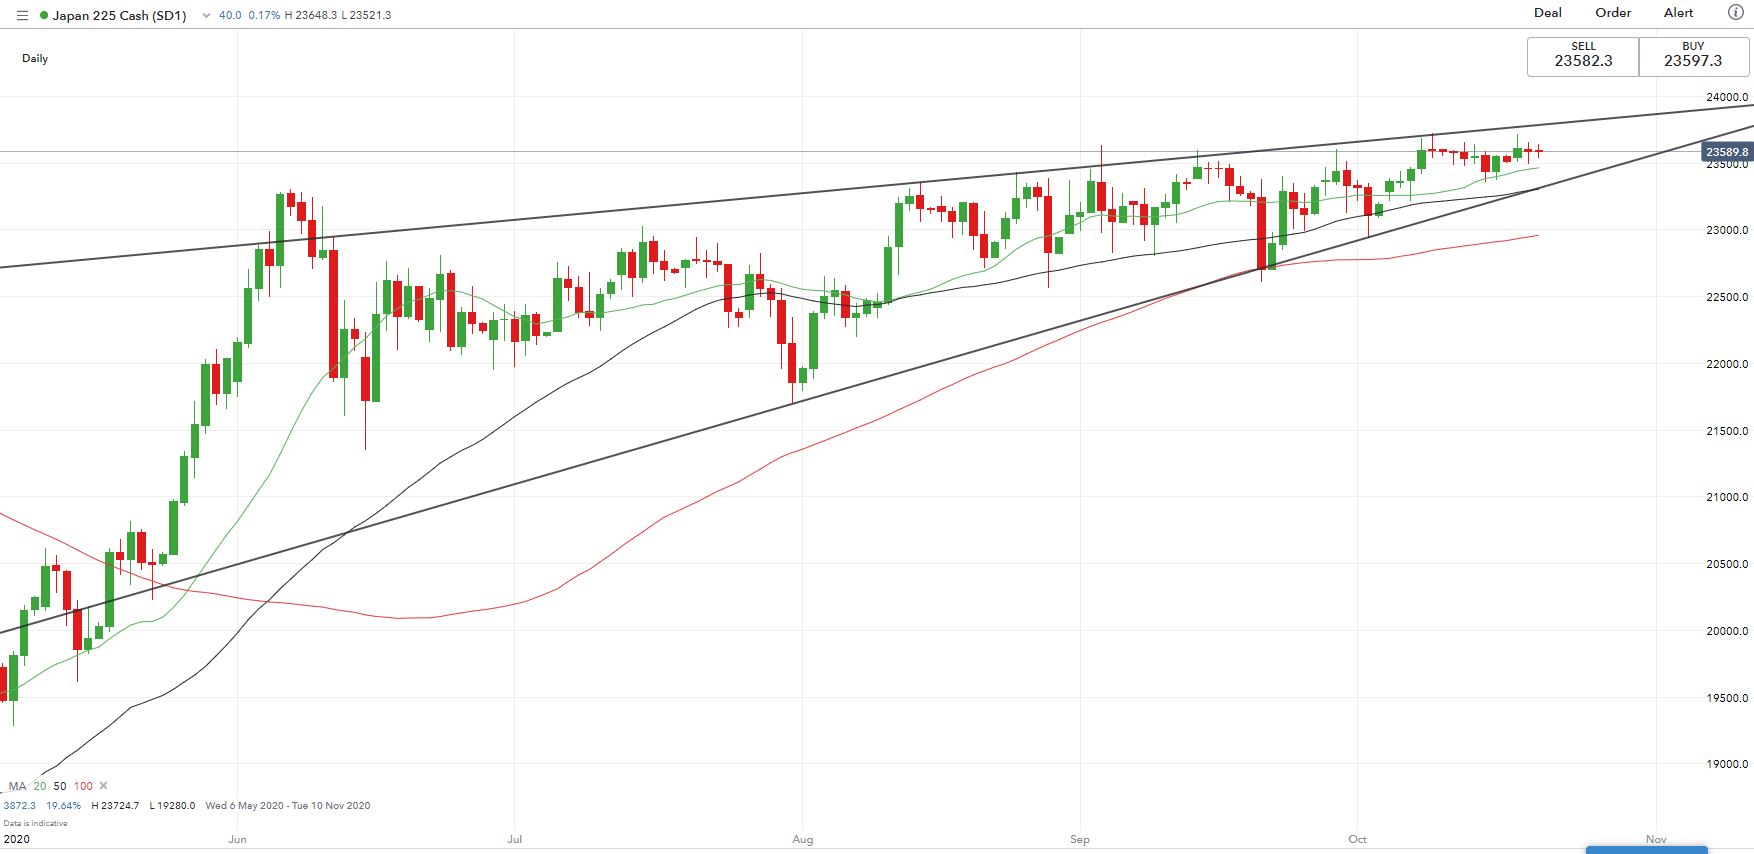Click the green market status dot

[44, 16]
